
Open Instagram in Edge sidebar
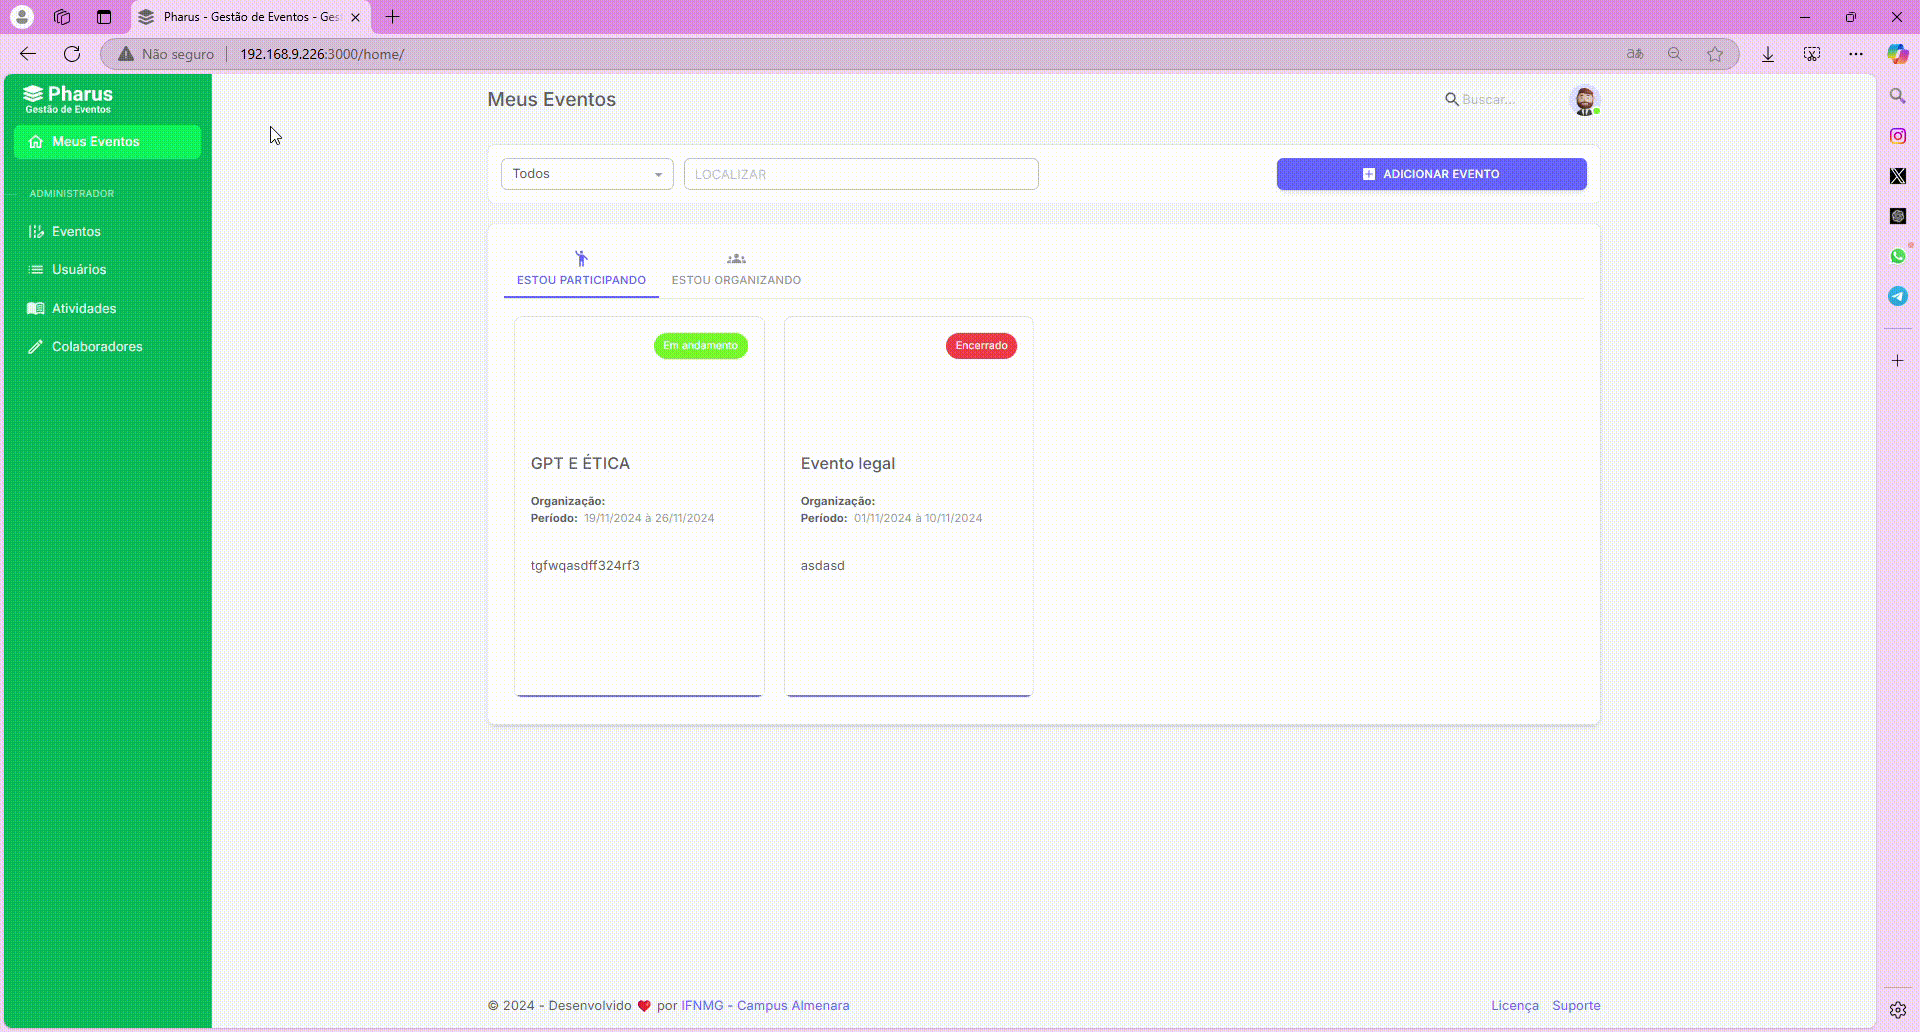click(1897, 136)
